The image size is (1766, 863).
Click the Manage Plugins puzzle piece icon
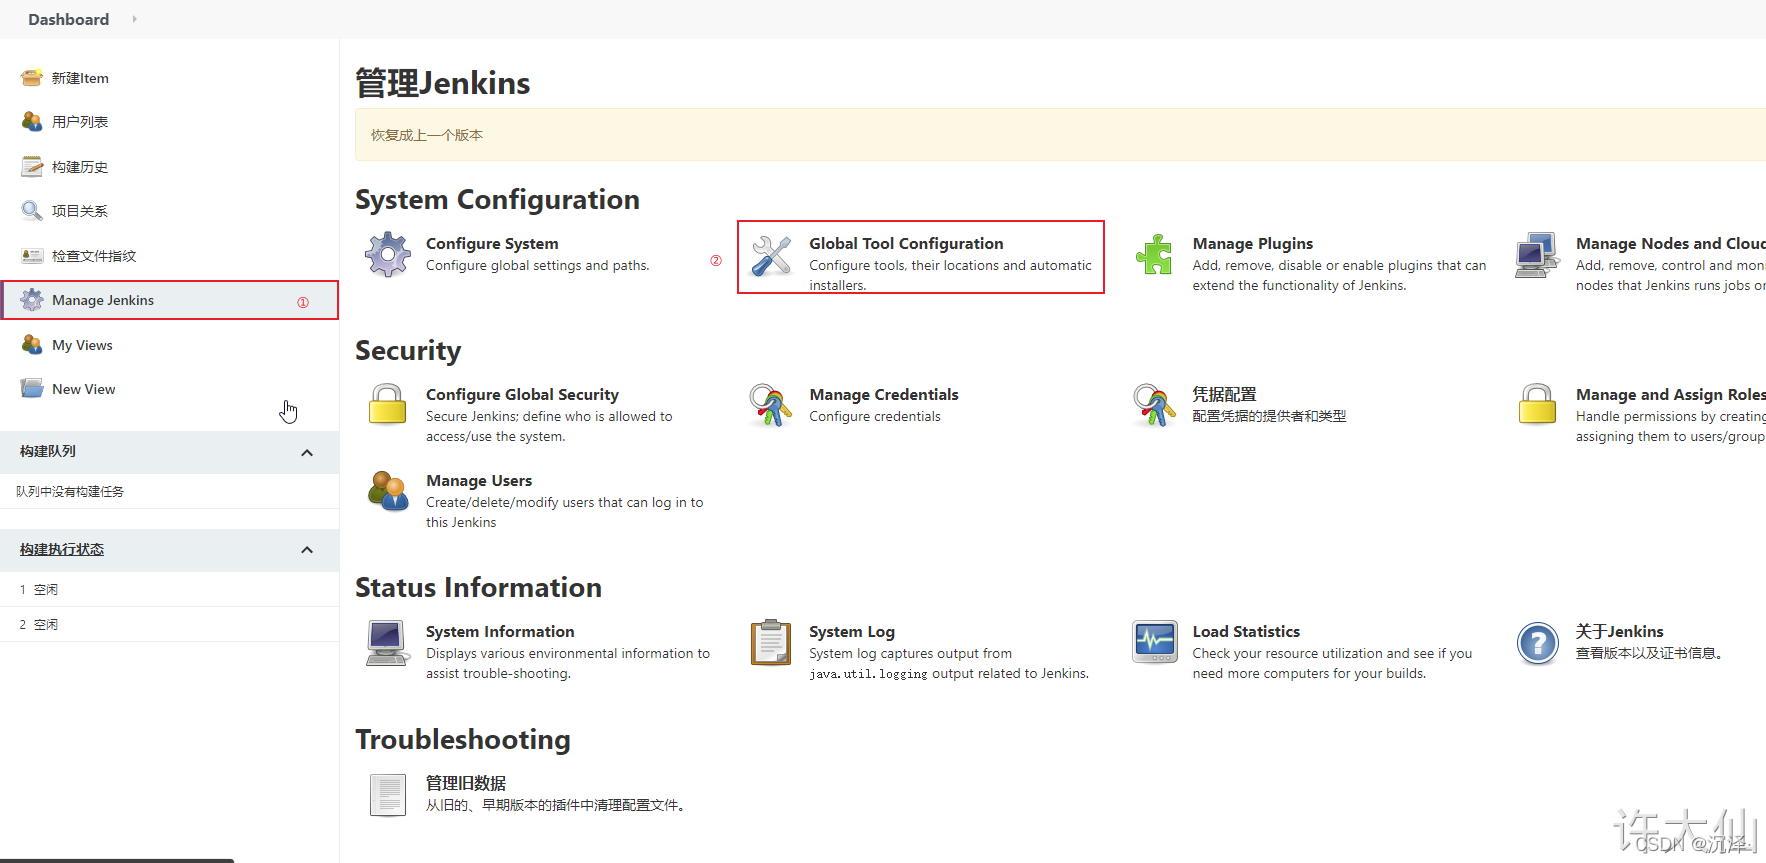1154,254
